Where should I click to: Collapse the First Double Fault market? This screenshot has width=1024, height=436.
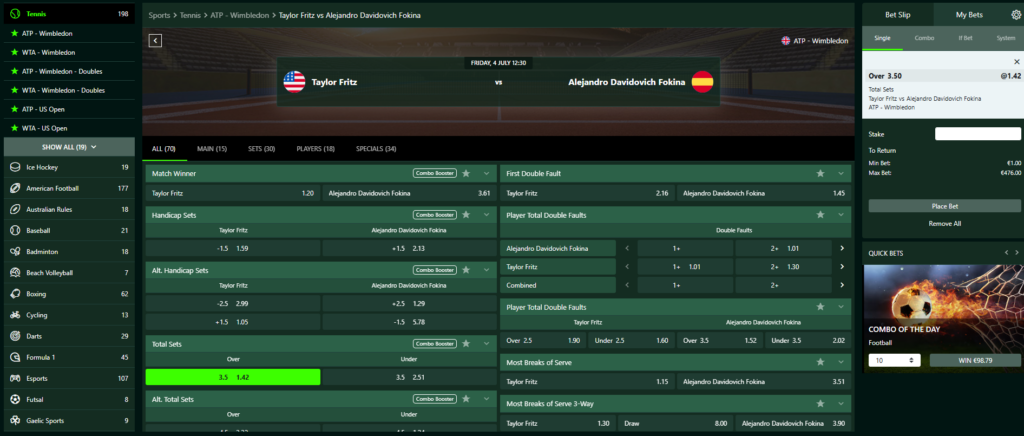point(840,174)
